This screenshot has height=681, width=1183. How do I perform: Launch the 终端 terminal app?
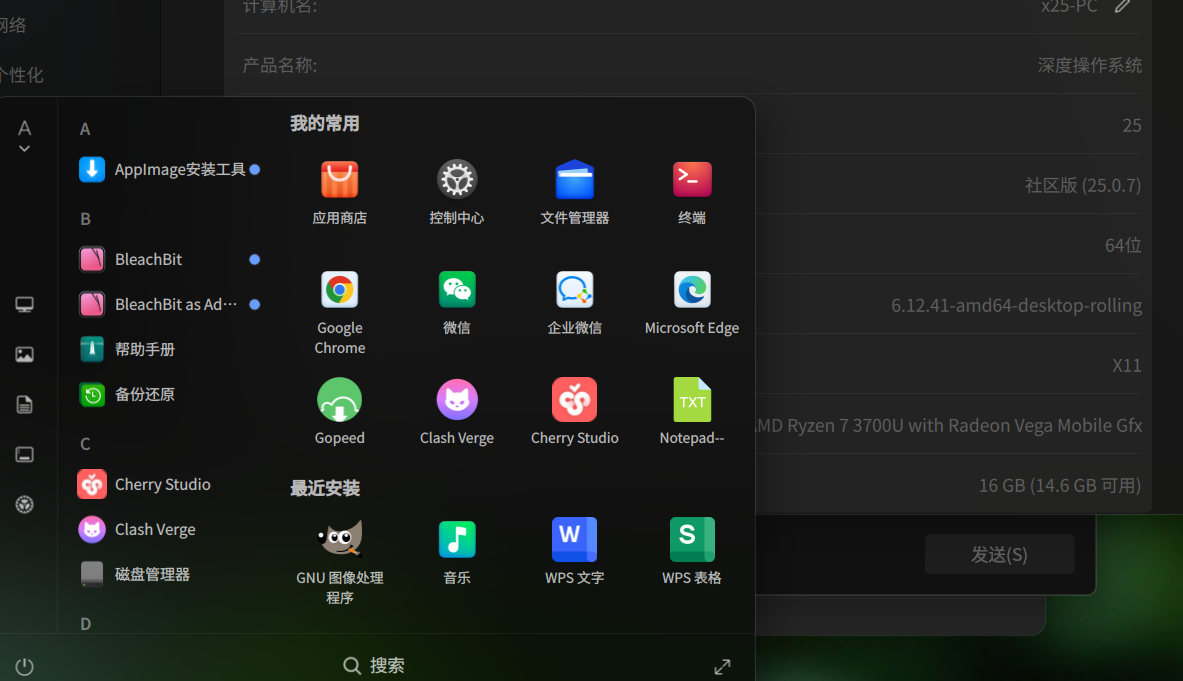[692, 179]
